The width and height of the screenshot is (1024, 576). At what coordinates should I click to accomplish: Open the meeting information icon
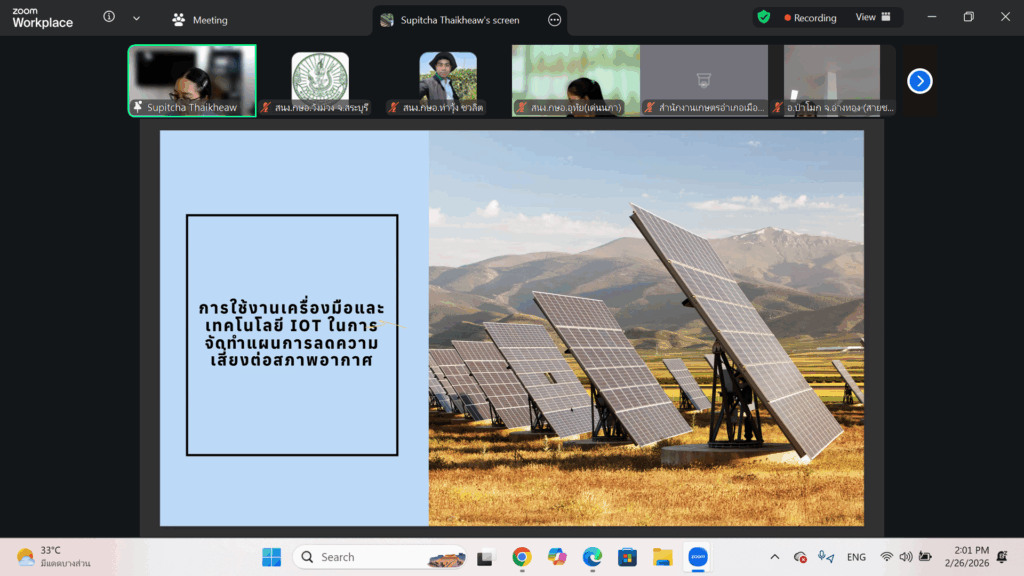point(109,18)
